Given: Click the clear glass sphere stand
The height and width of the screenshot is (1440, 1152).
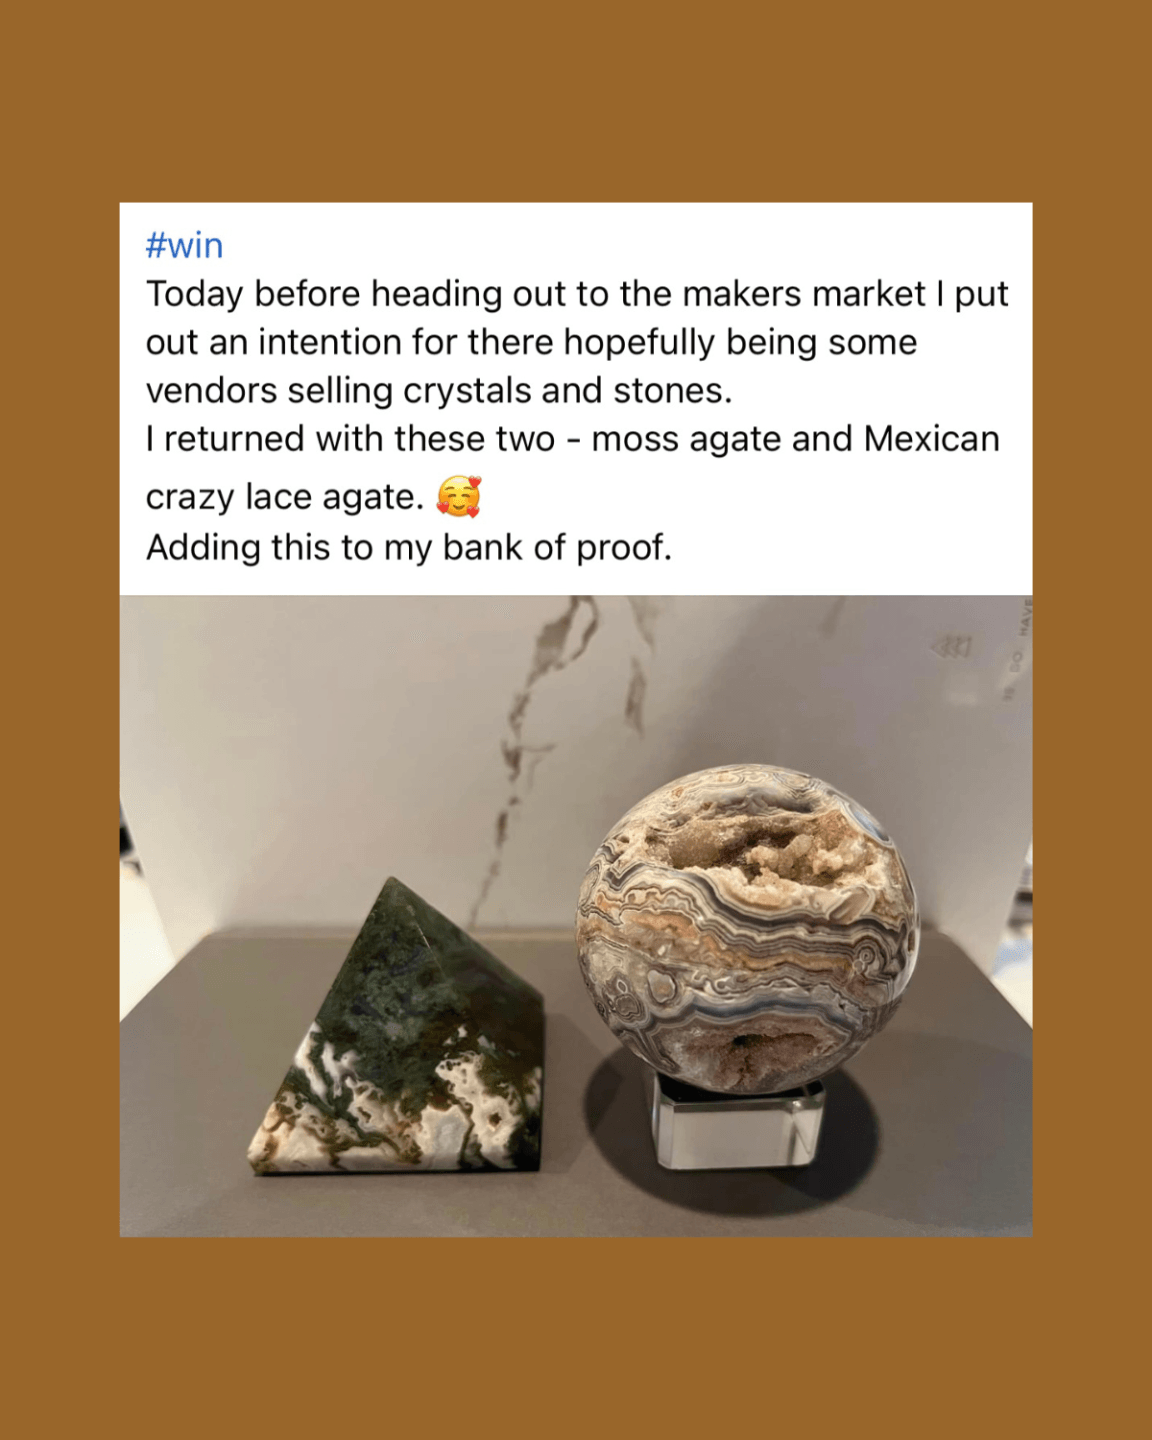Looking at the screenshot, I should (x=739, y=1121).
